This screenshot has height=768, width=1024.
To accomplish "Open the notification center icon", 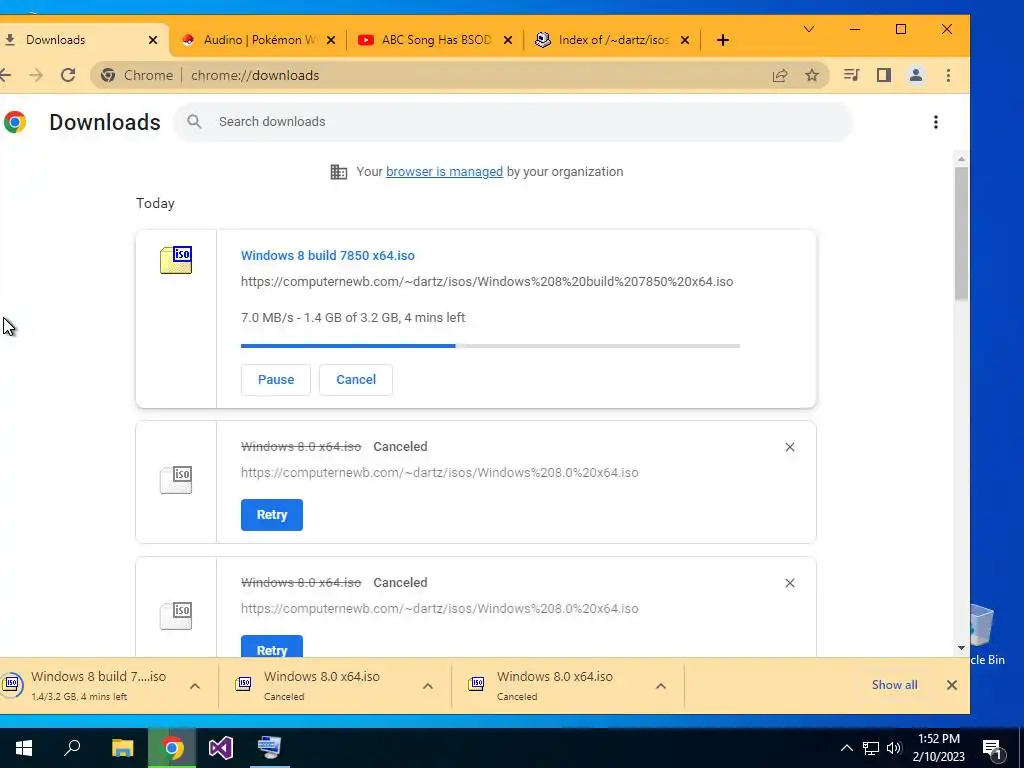I will click(x=993, y=749).
